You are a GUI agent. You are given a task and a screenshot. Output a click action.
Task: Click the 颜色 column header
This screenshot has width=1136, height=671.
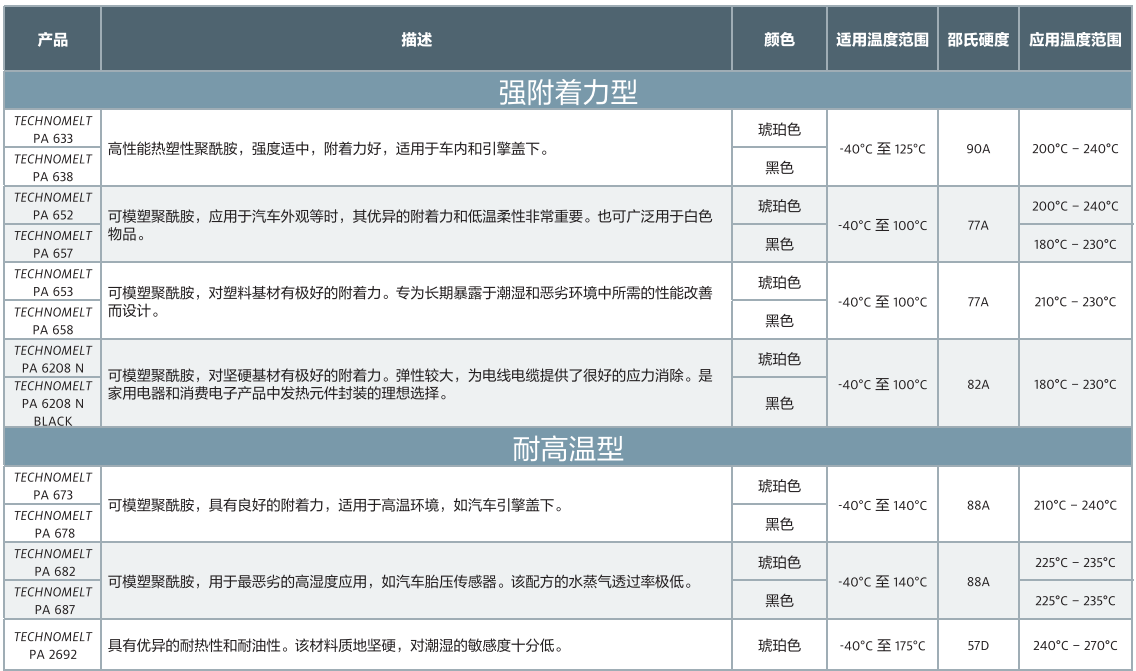coord(780,39)
